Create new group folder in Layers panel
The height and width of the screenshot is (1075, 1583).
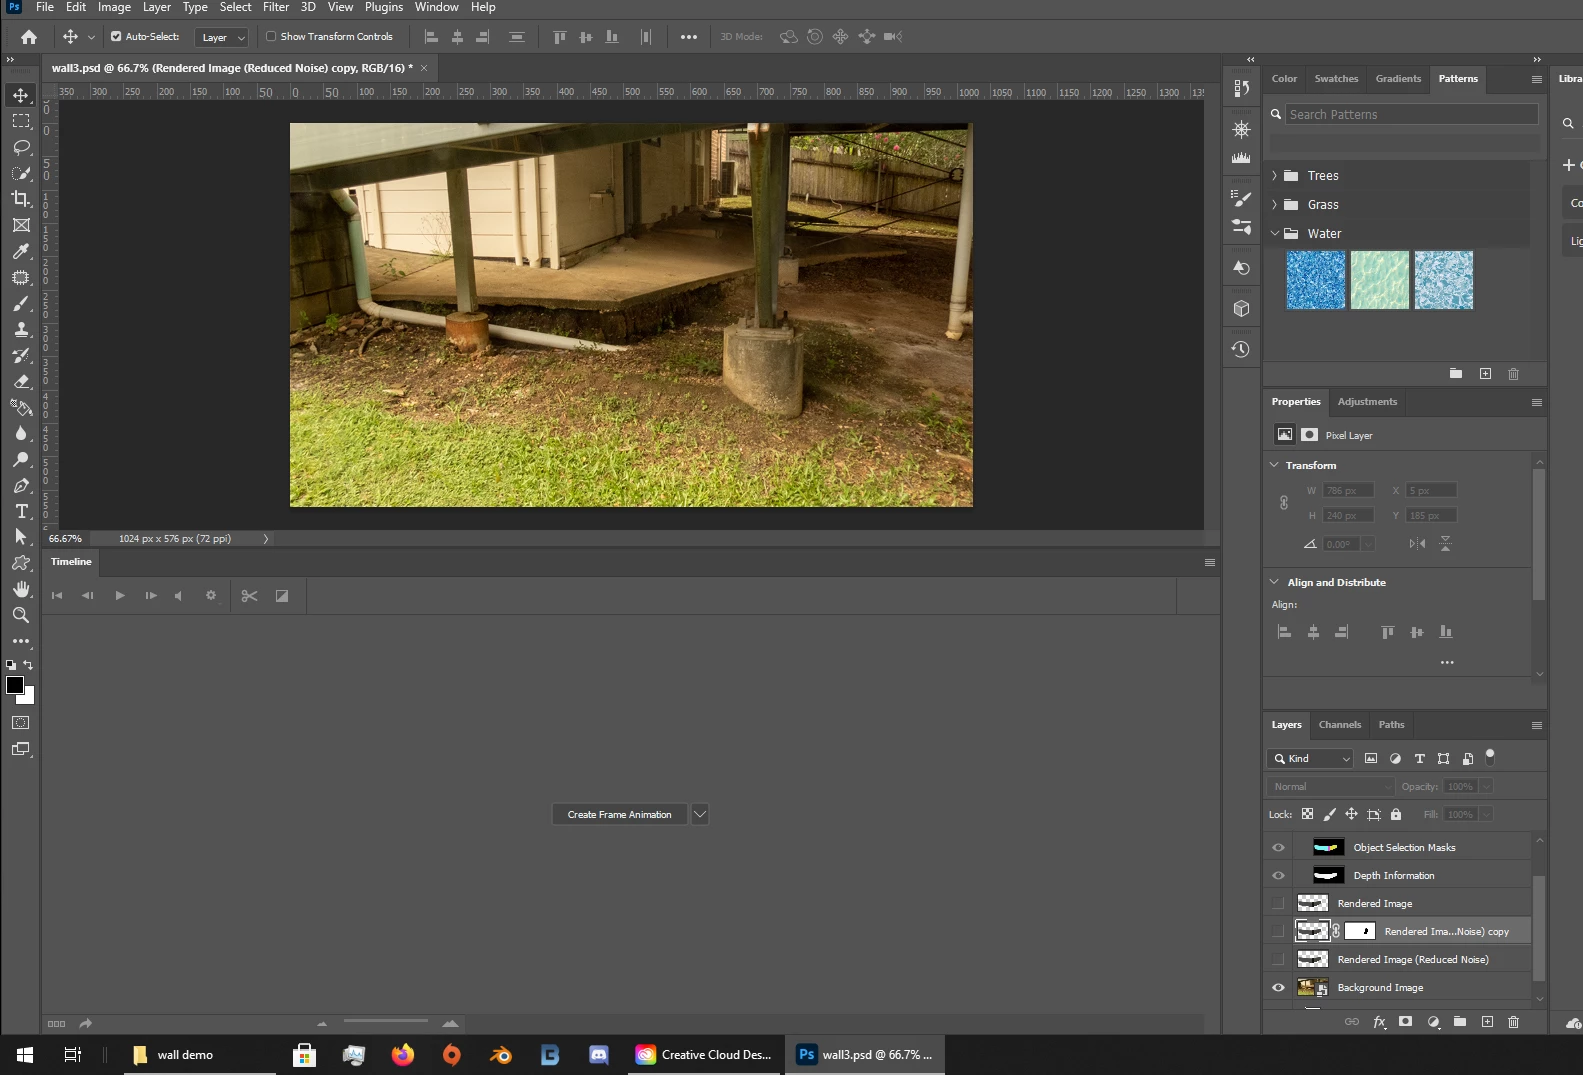coord(1460,1021)
